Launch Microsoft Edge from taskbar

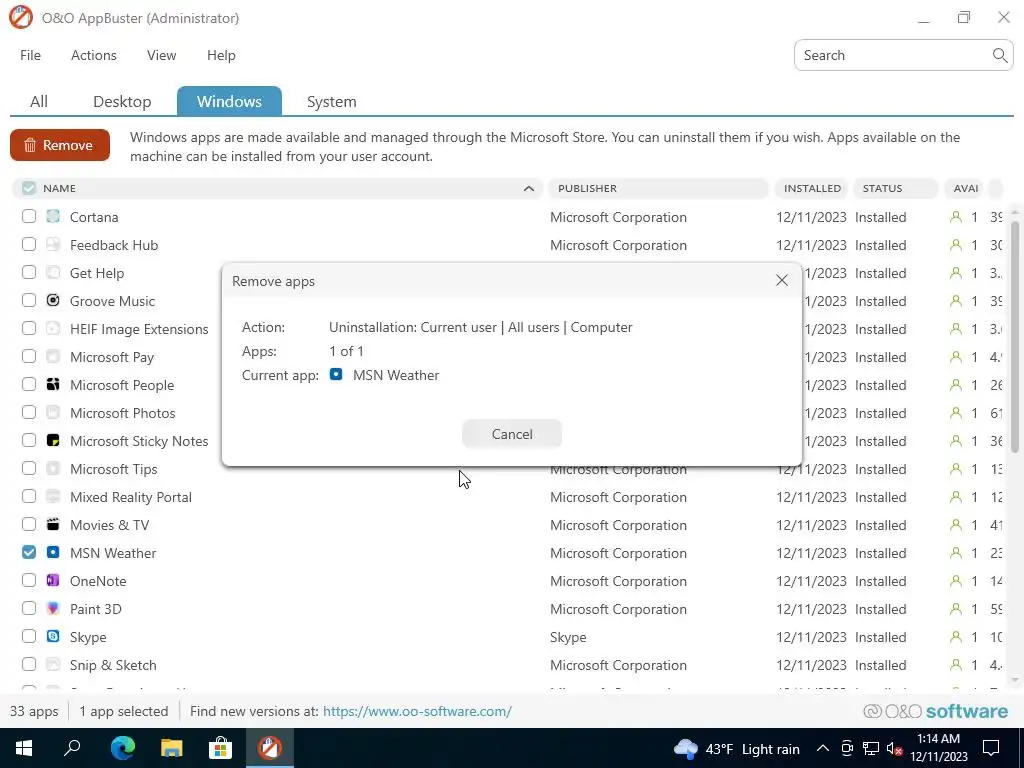(122, 748)
